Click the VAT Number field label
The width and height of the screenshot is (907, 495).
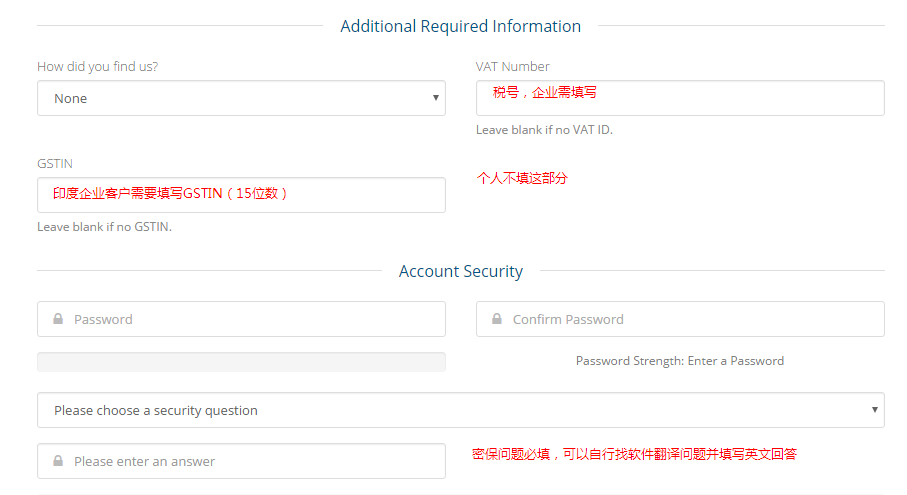[513, 67]
